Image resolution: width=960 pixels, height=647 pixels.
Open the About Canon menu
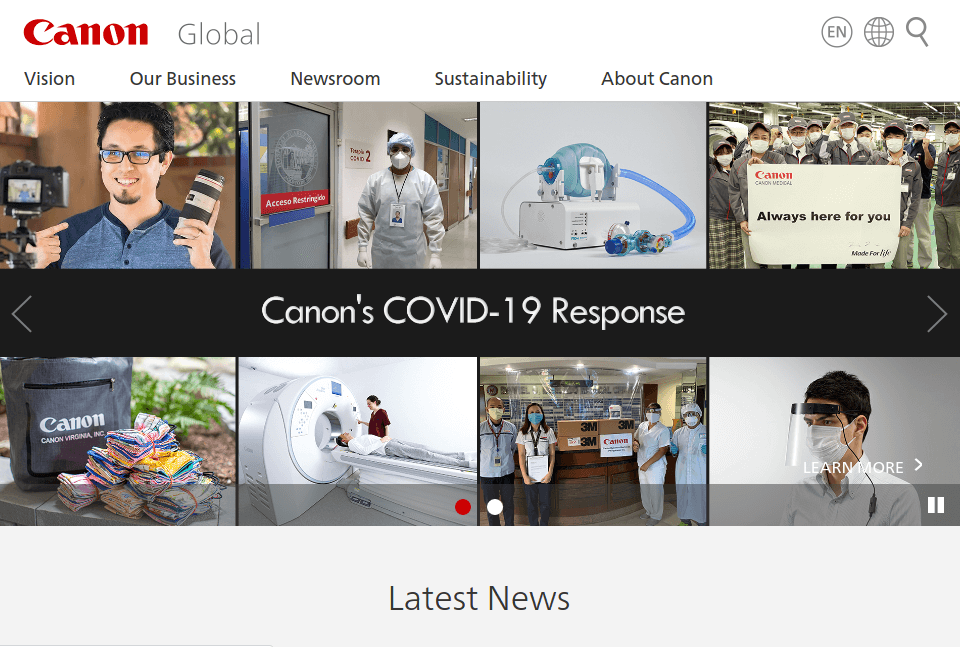click(656, 78)
